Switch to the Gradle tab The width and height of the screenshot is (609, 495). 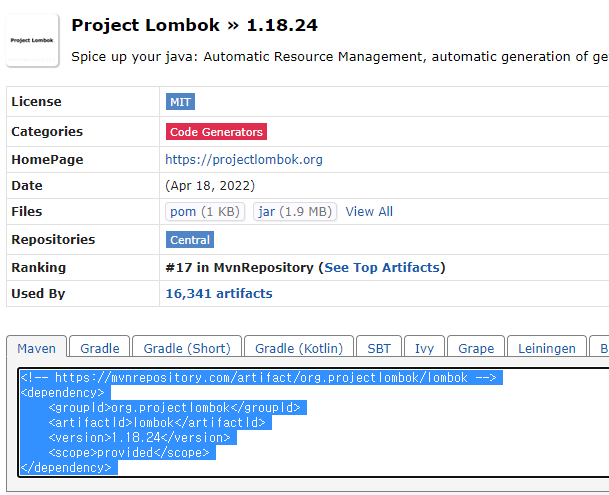(100, 347)
